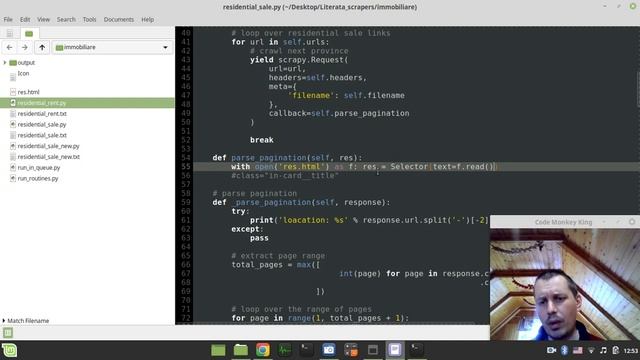Open the immobiliare folder location dropdown

[x=112, y=47]
